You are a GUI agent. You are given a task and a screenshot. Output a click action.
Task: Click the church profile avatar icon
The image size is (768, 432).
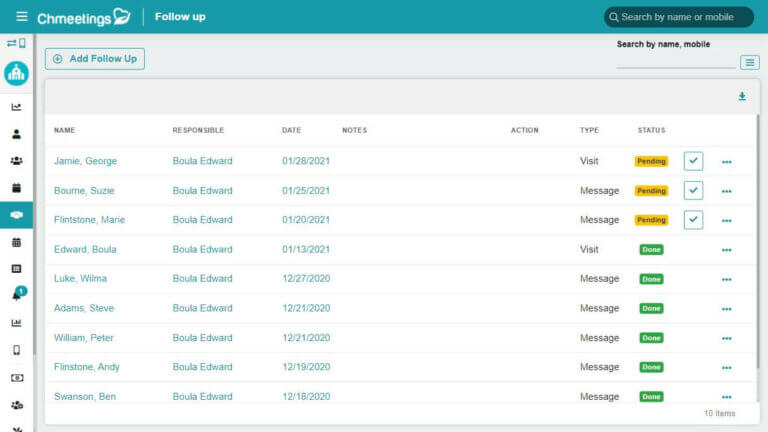point(16,73)
